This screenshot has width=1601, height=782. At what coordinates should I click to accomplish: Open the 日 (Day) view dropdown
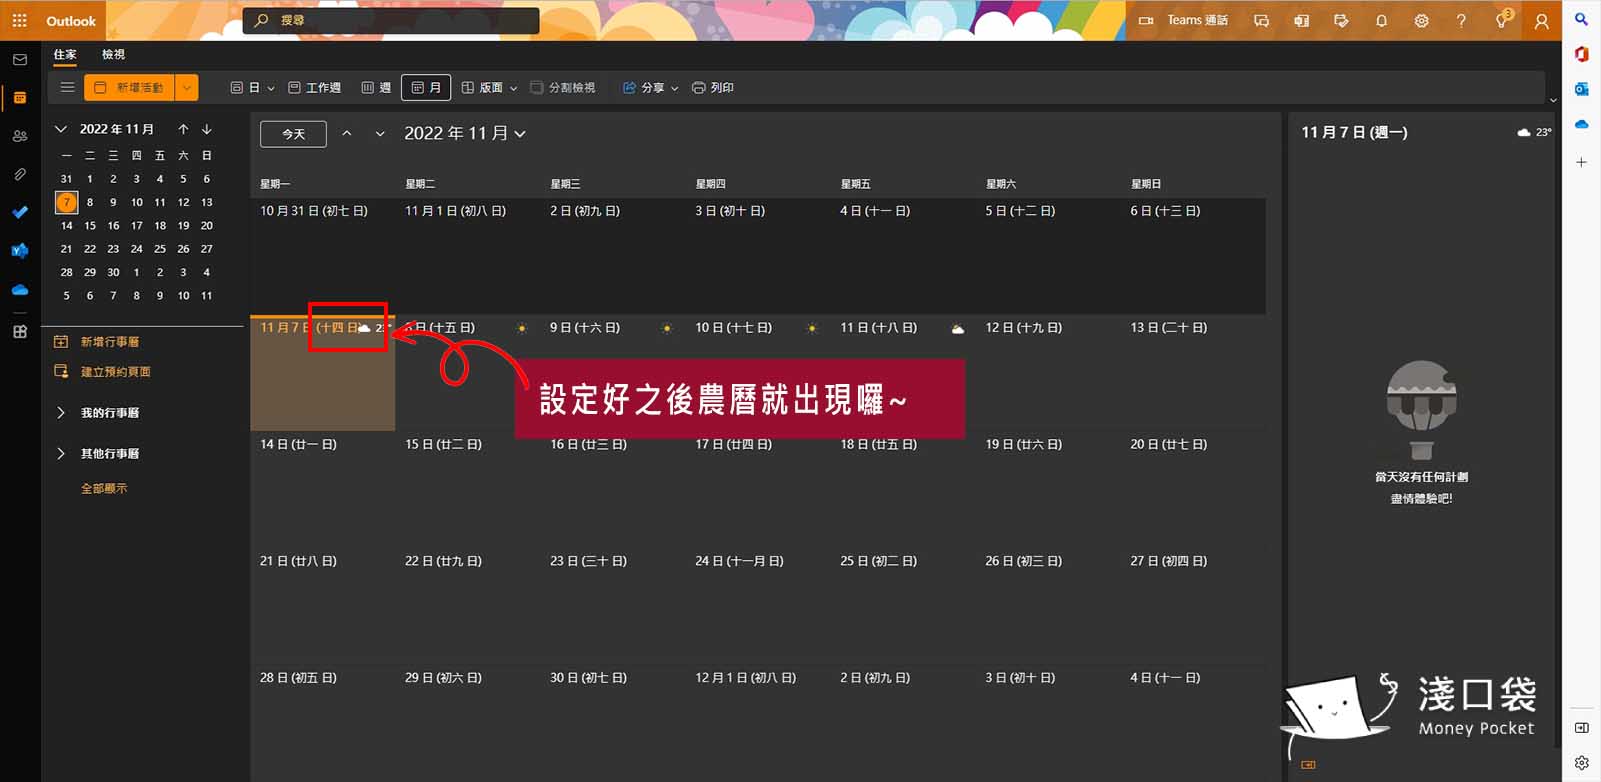(252, 88)
